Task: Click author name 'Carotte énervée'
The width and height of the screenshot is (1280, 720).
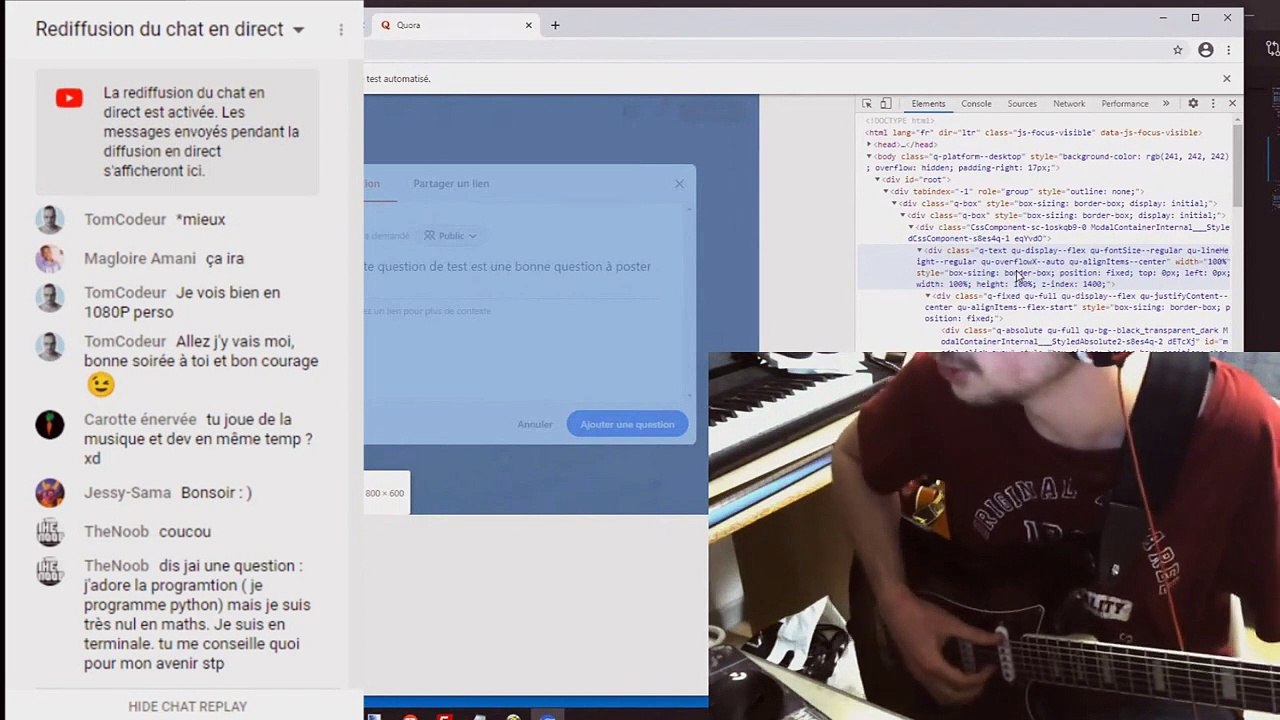Action: 140,419
